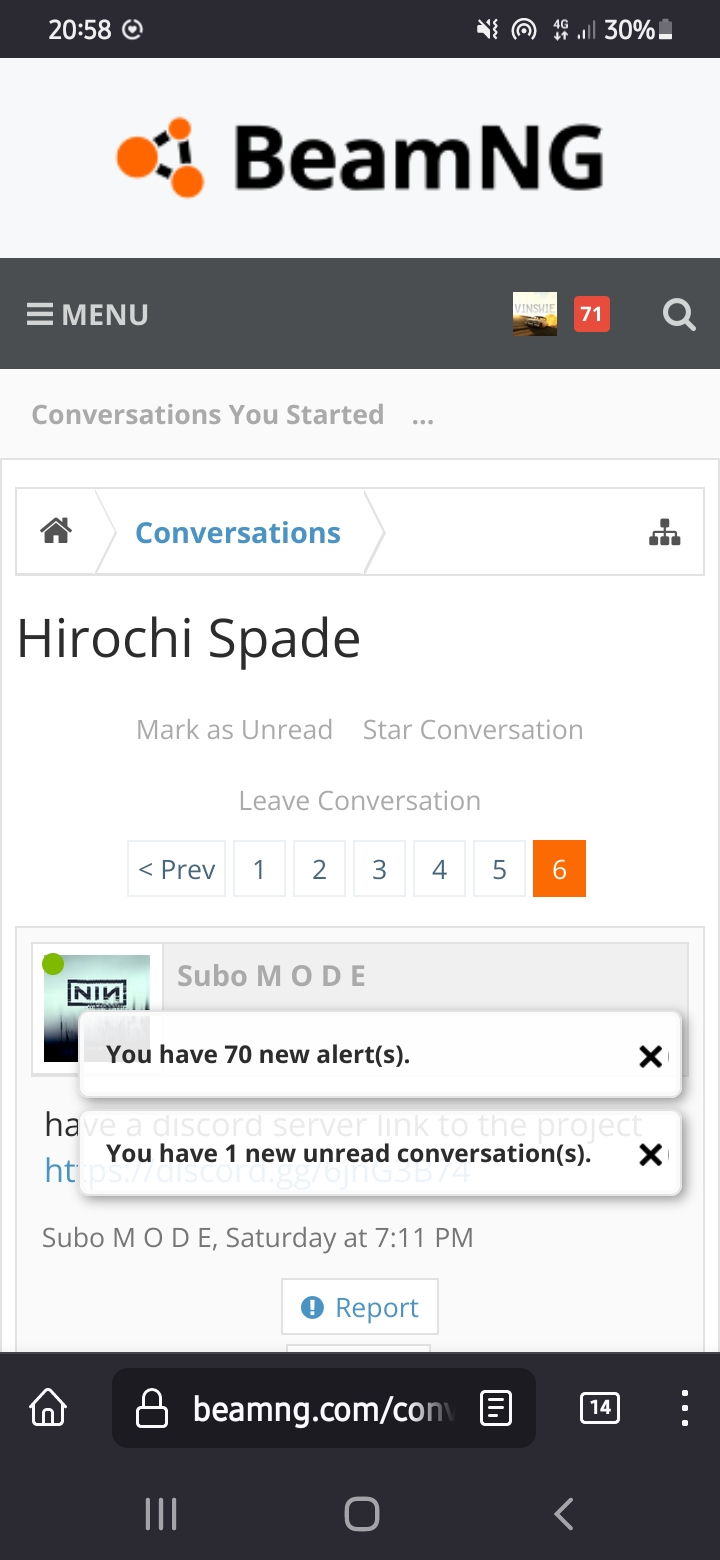Open browser home icon in bottom bar

pos(48,1408)
